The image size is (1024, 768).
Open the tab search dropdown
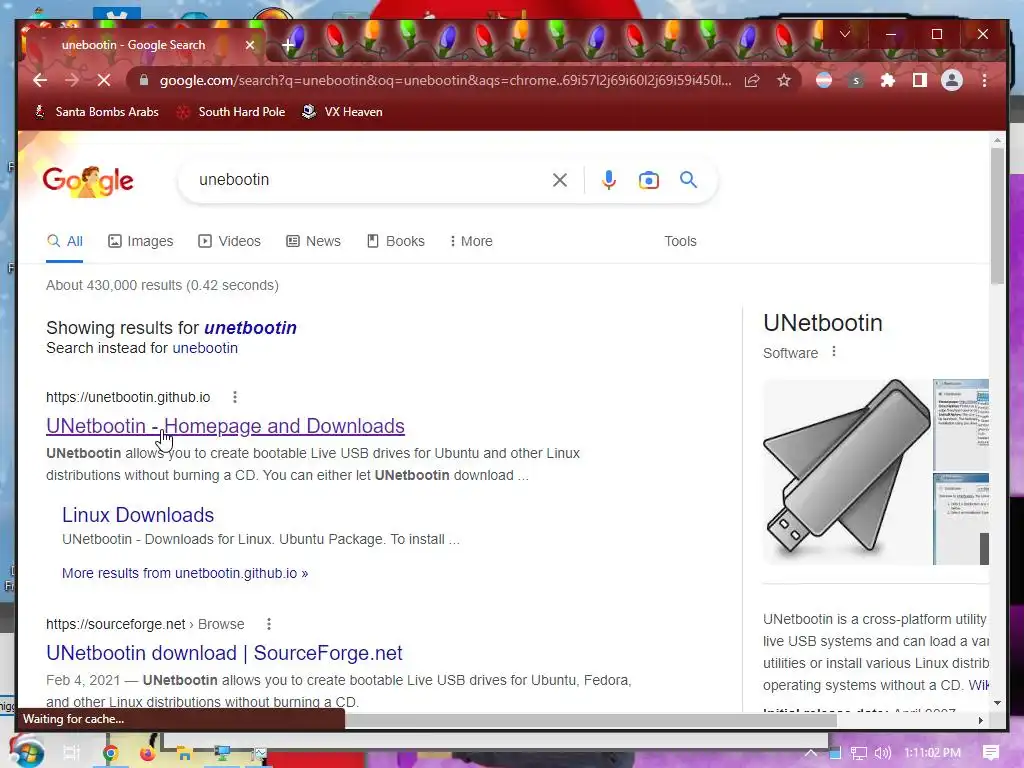pyautogui.click(x=844, y=34)
